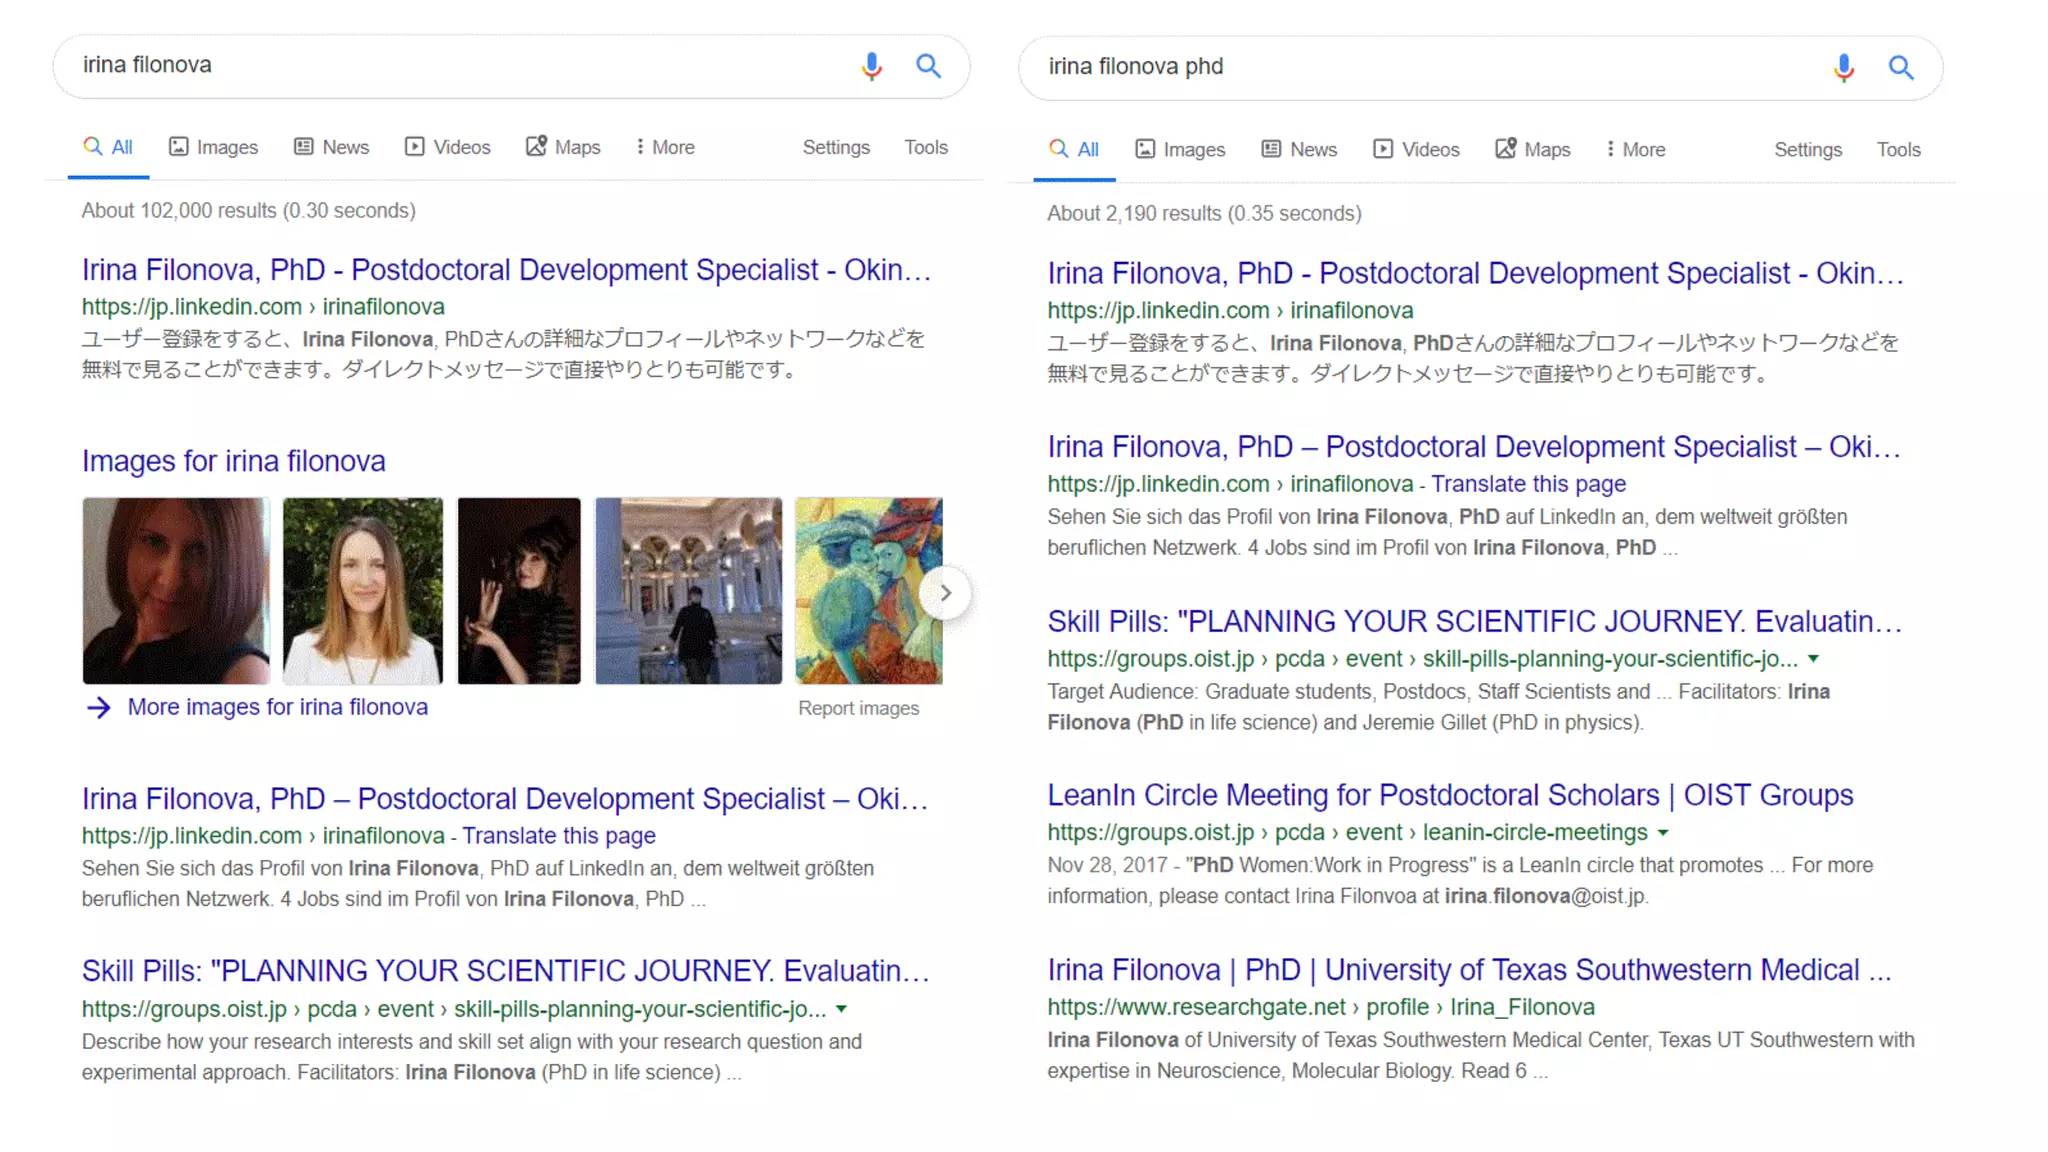Click Translate this page in left results
Viewport: 2048px width, 1152px height.
click(x=558, y=835)
